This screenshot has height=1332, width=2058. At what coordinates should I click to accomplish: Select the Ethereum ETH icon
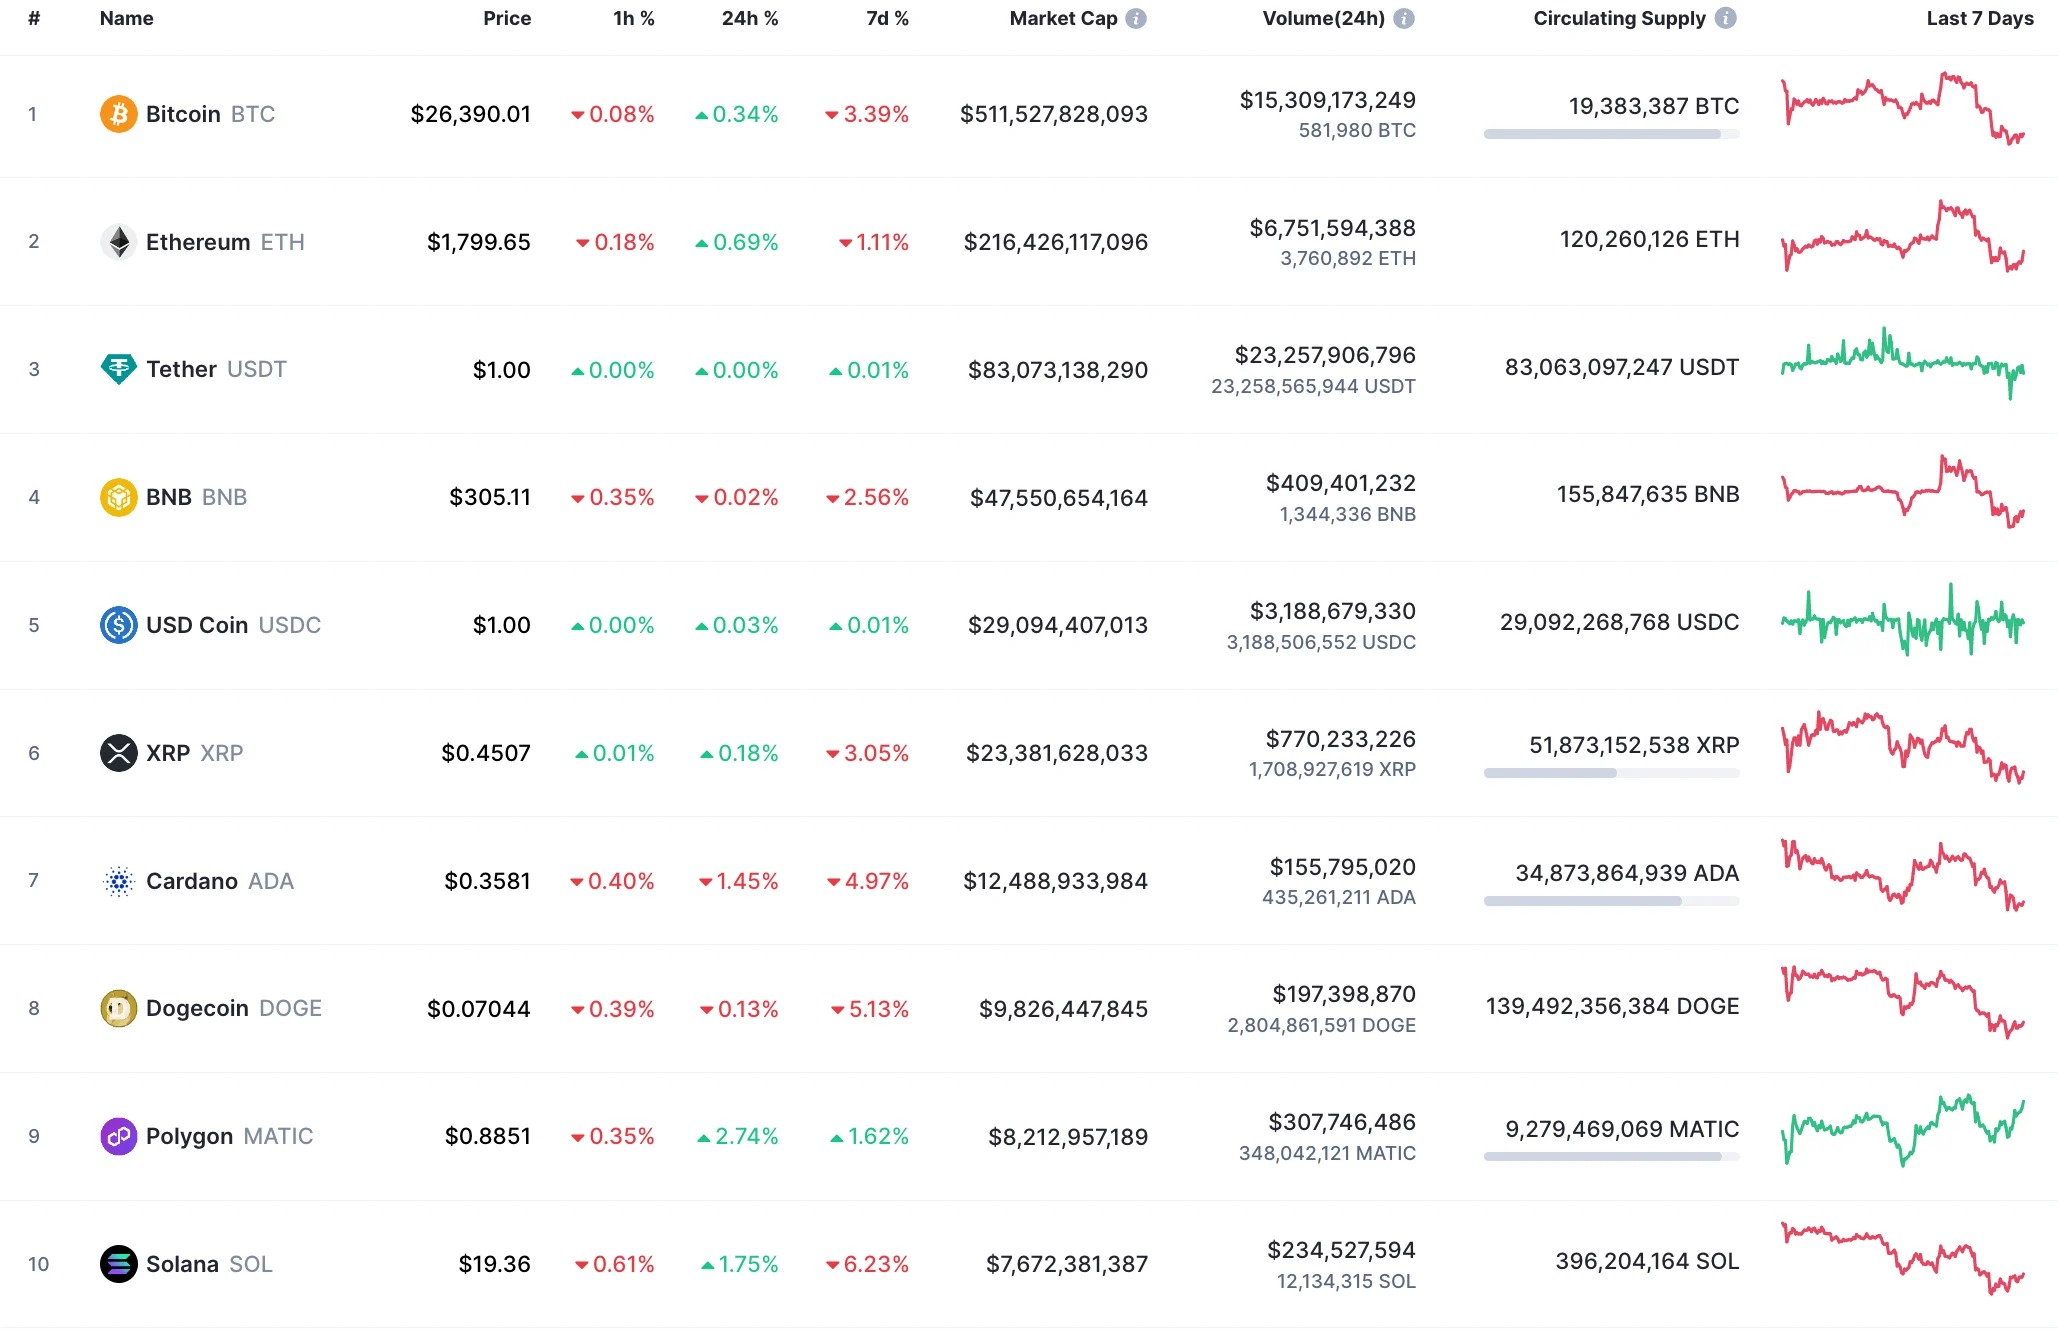pyautogui.click(x=119, y=241)
